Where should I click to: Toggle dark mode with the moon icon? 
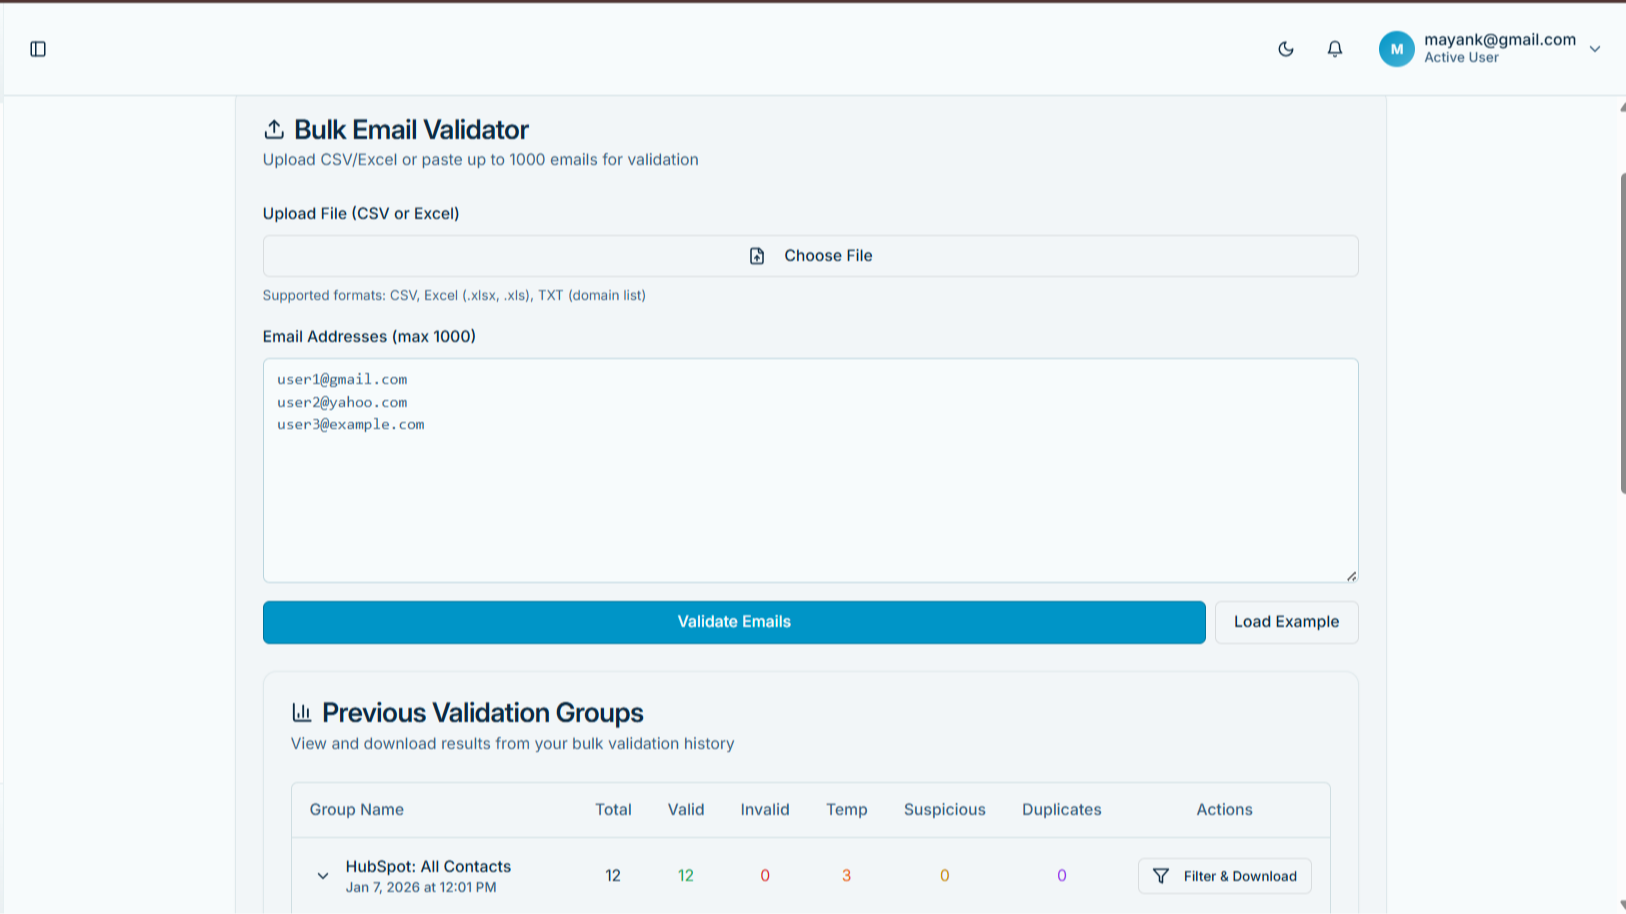pyautogui.click(x=1285, y=48)
